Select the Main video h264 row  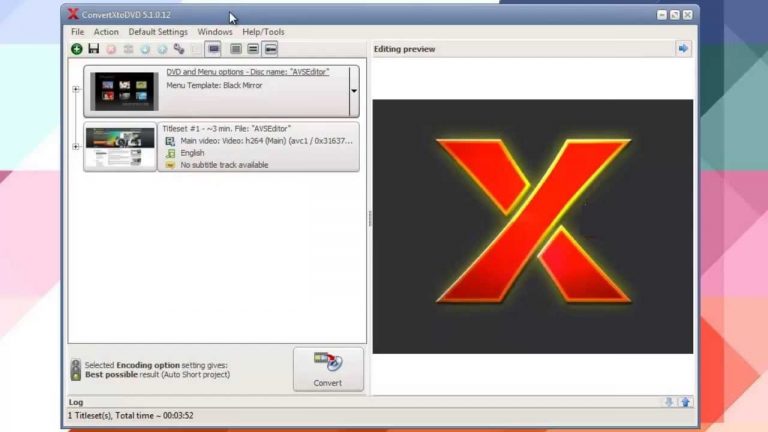266,141
